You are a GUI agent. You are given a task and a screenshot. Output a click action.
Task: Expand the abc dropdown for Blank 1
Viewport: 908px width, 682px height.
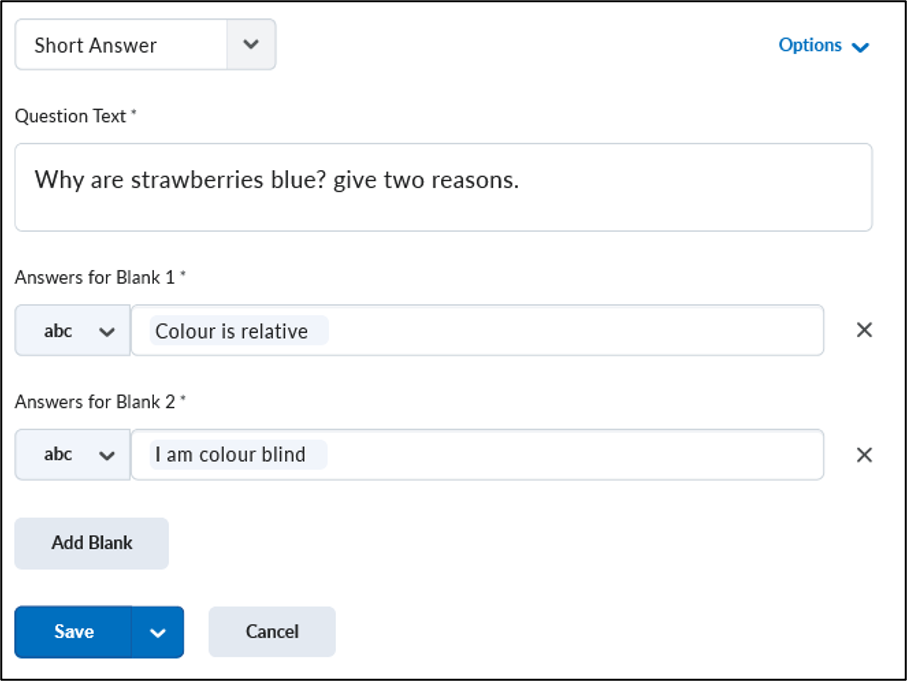pos(72,331)
